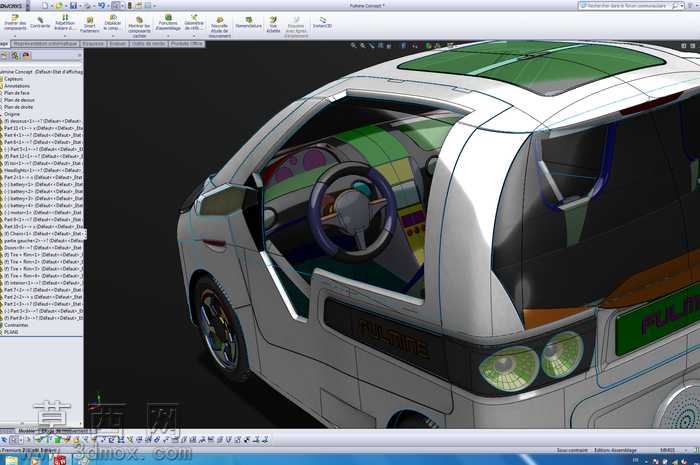
Task: Select Plan de face in the tree
Action: [x=17, y=93]
